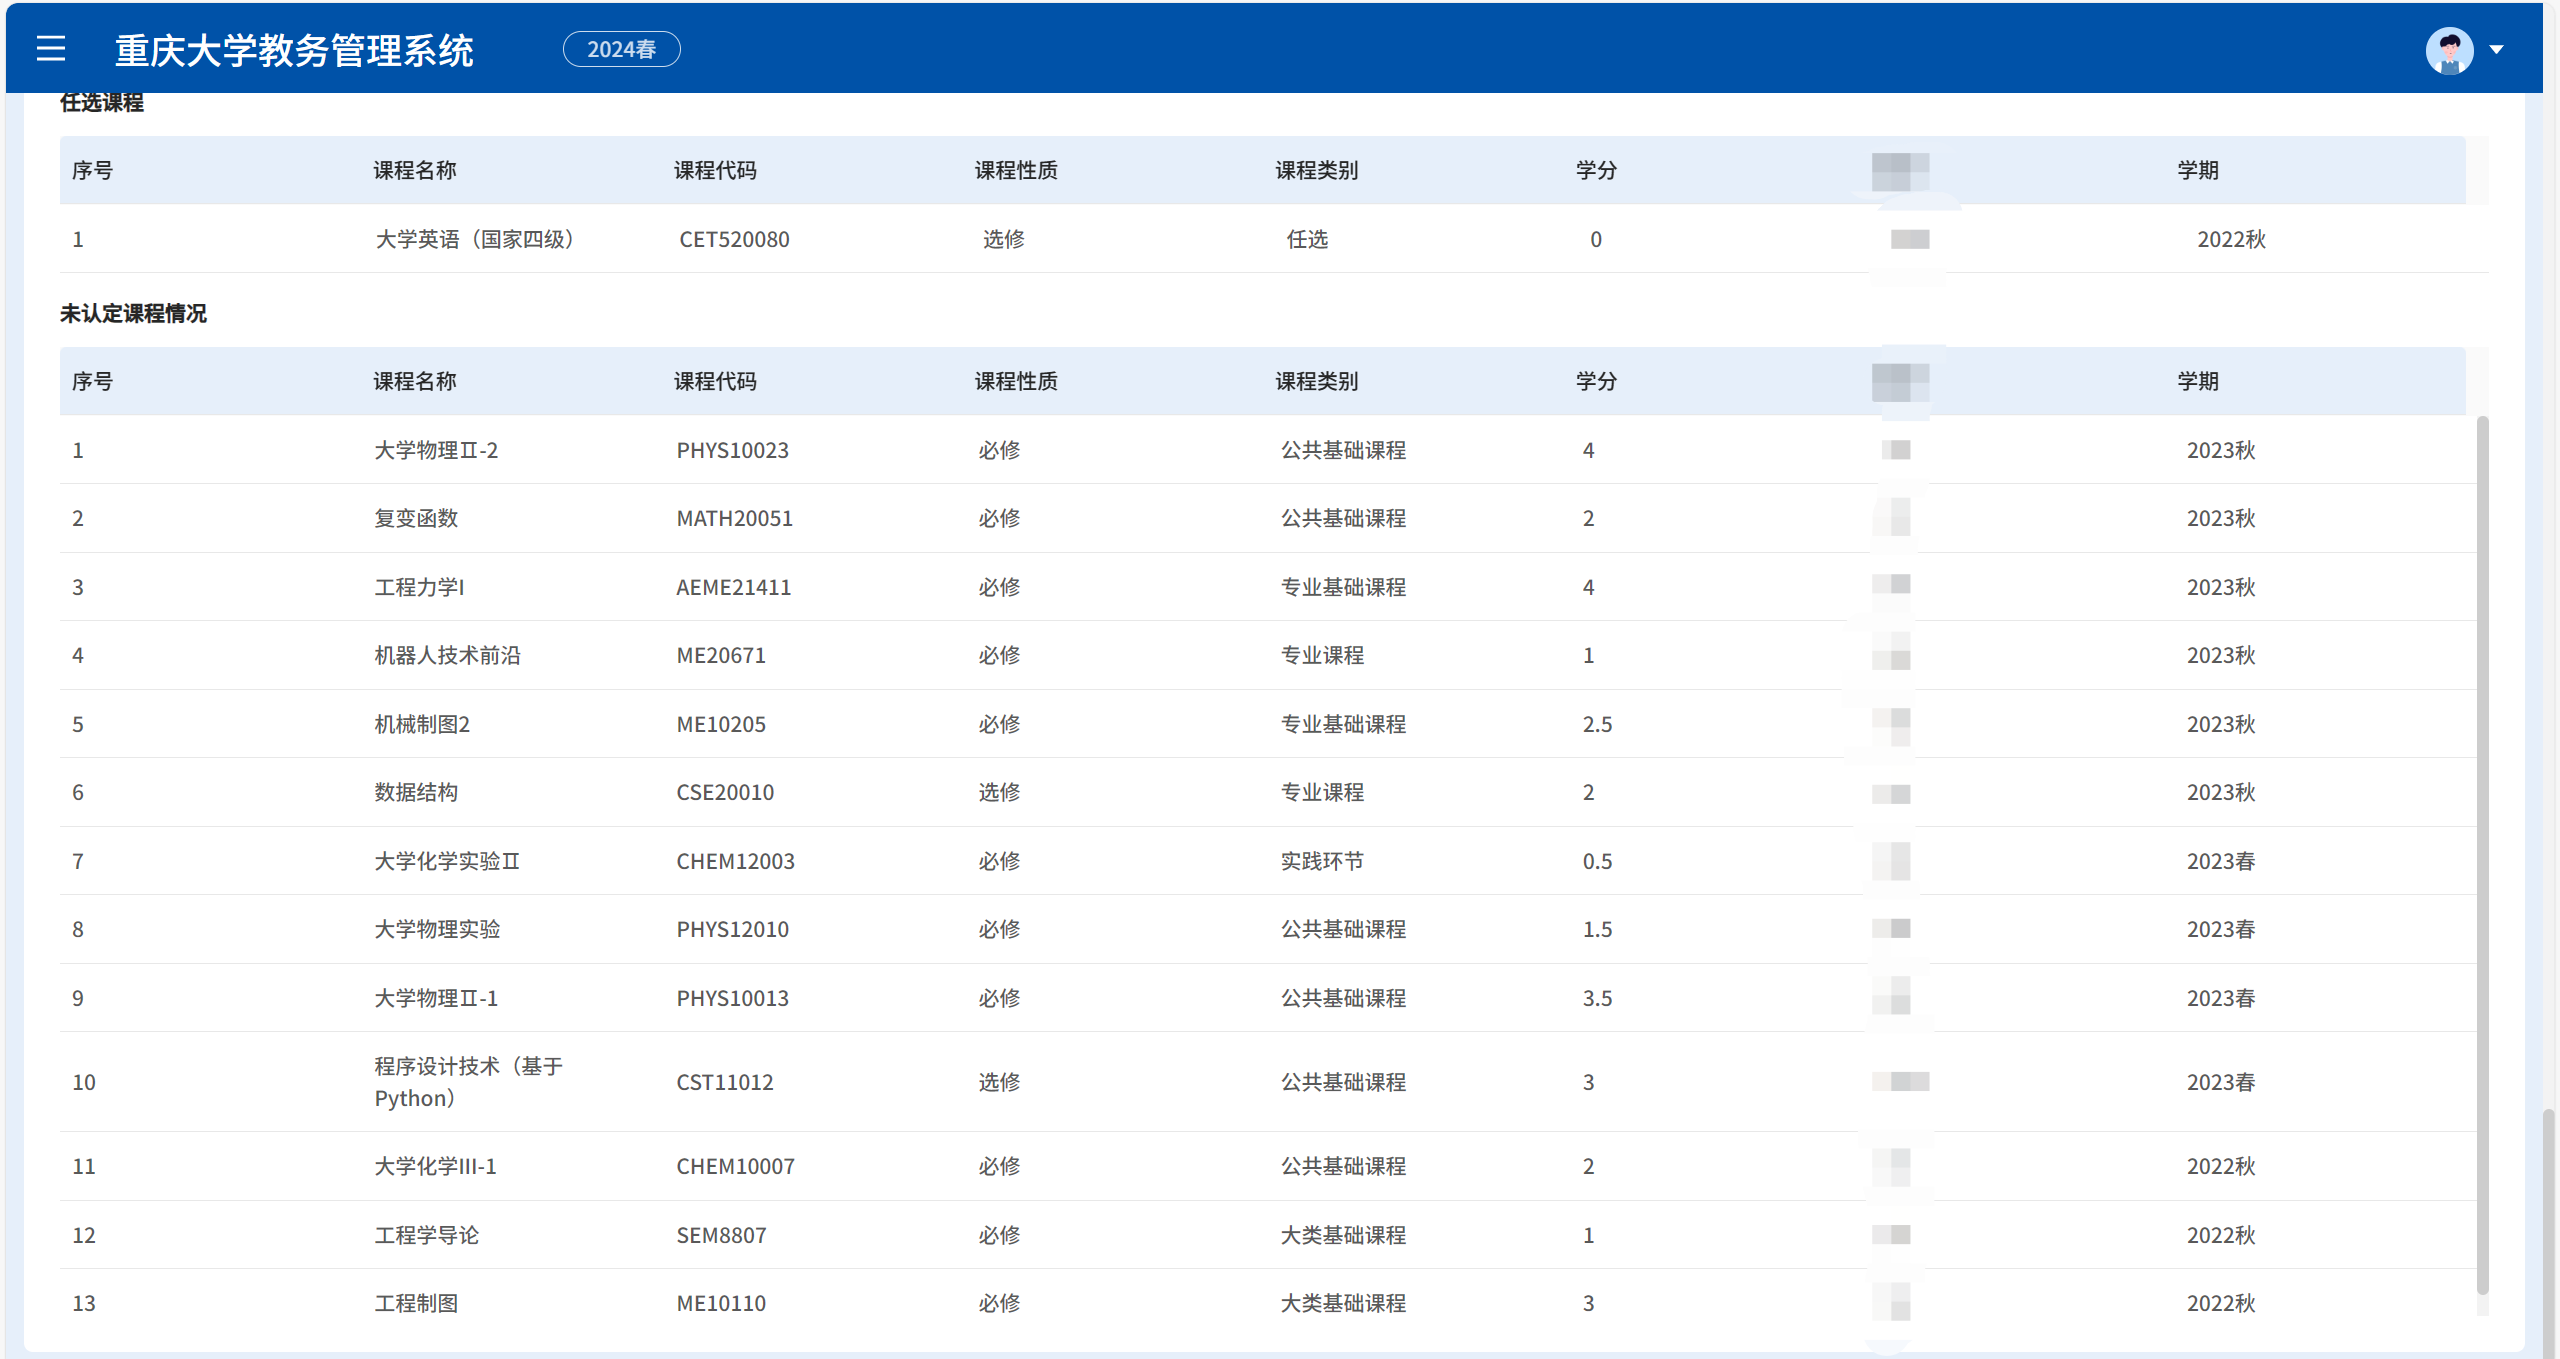Select the 机械制图2 course name
The width and height of the screenshot is (2560, 1359).
(x=422, y=724)
